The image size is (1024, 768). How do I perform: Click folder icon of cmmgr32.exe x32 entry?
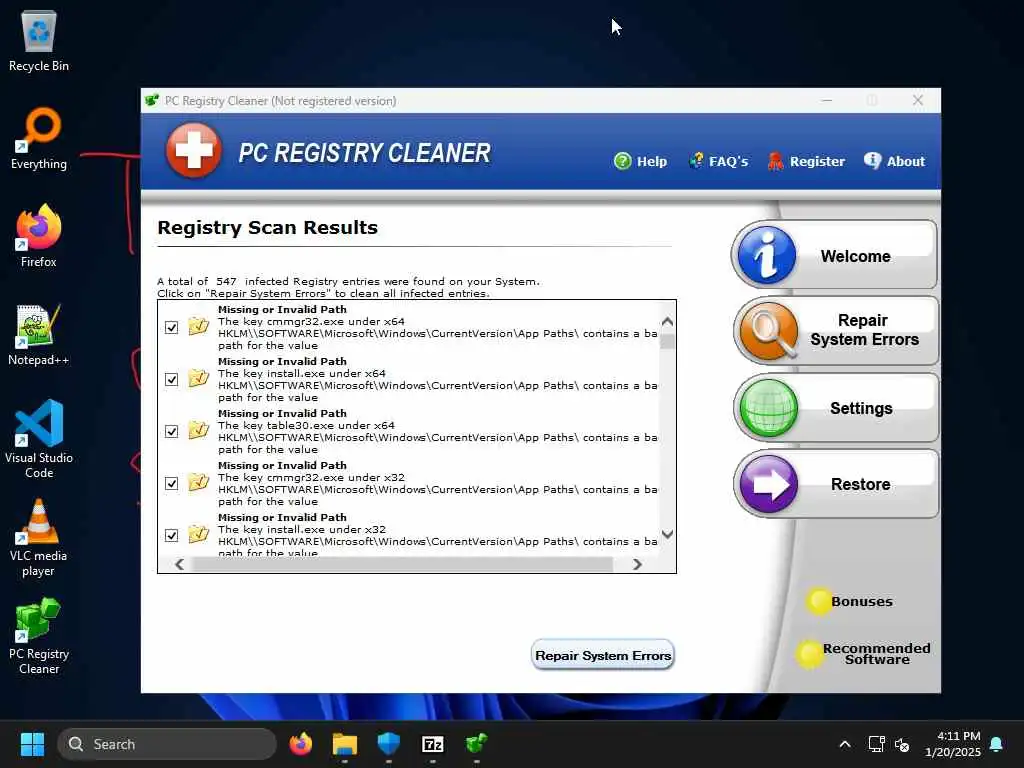199,482
